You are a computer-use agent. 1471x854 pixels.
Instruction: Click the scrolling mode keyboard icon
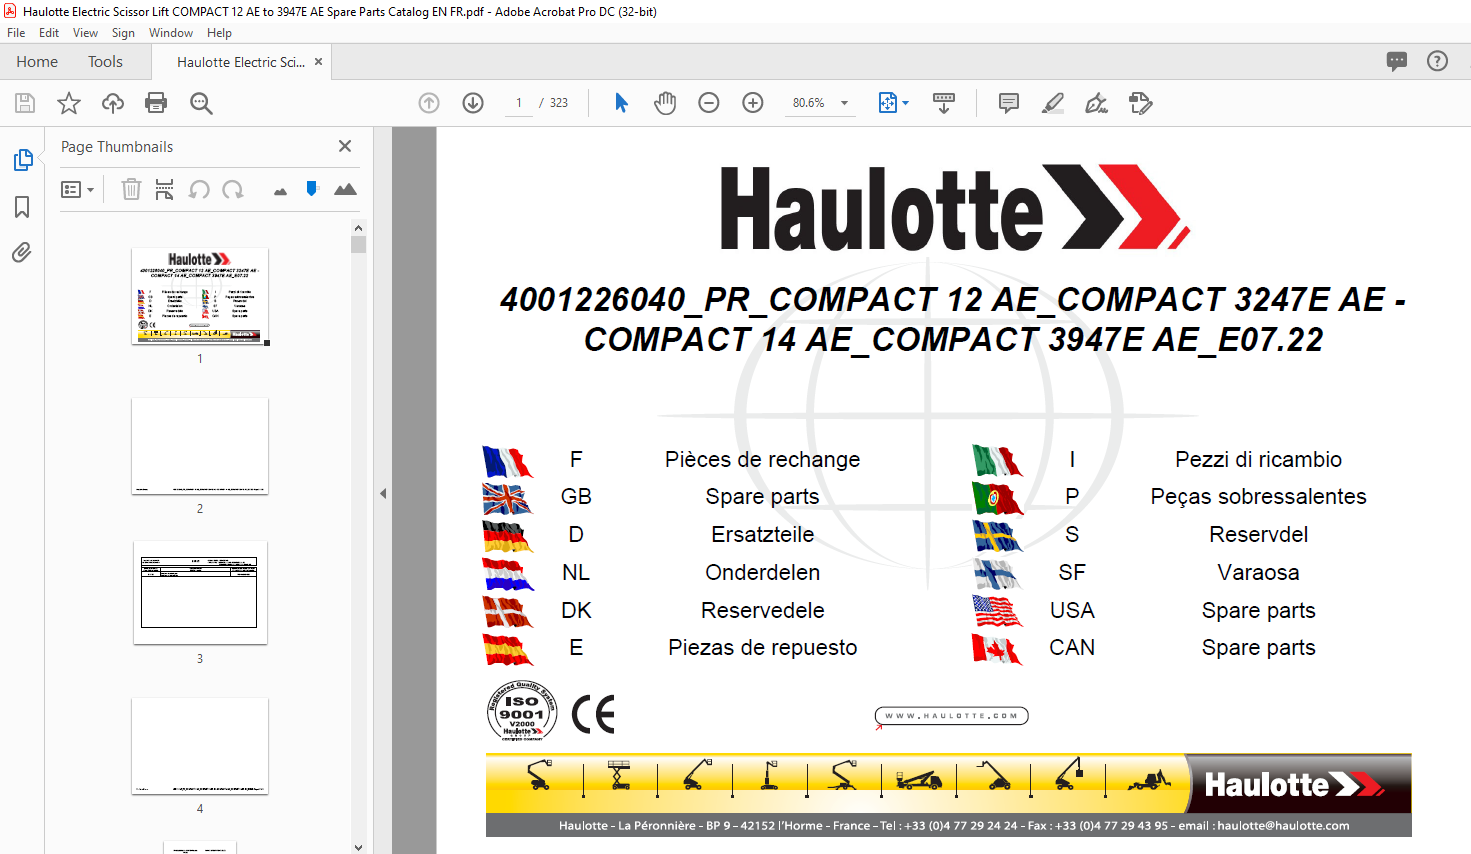click(944, 103)
